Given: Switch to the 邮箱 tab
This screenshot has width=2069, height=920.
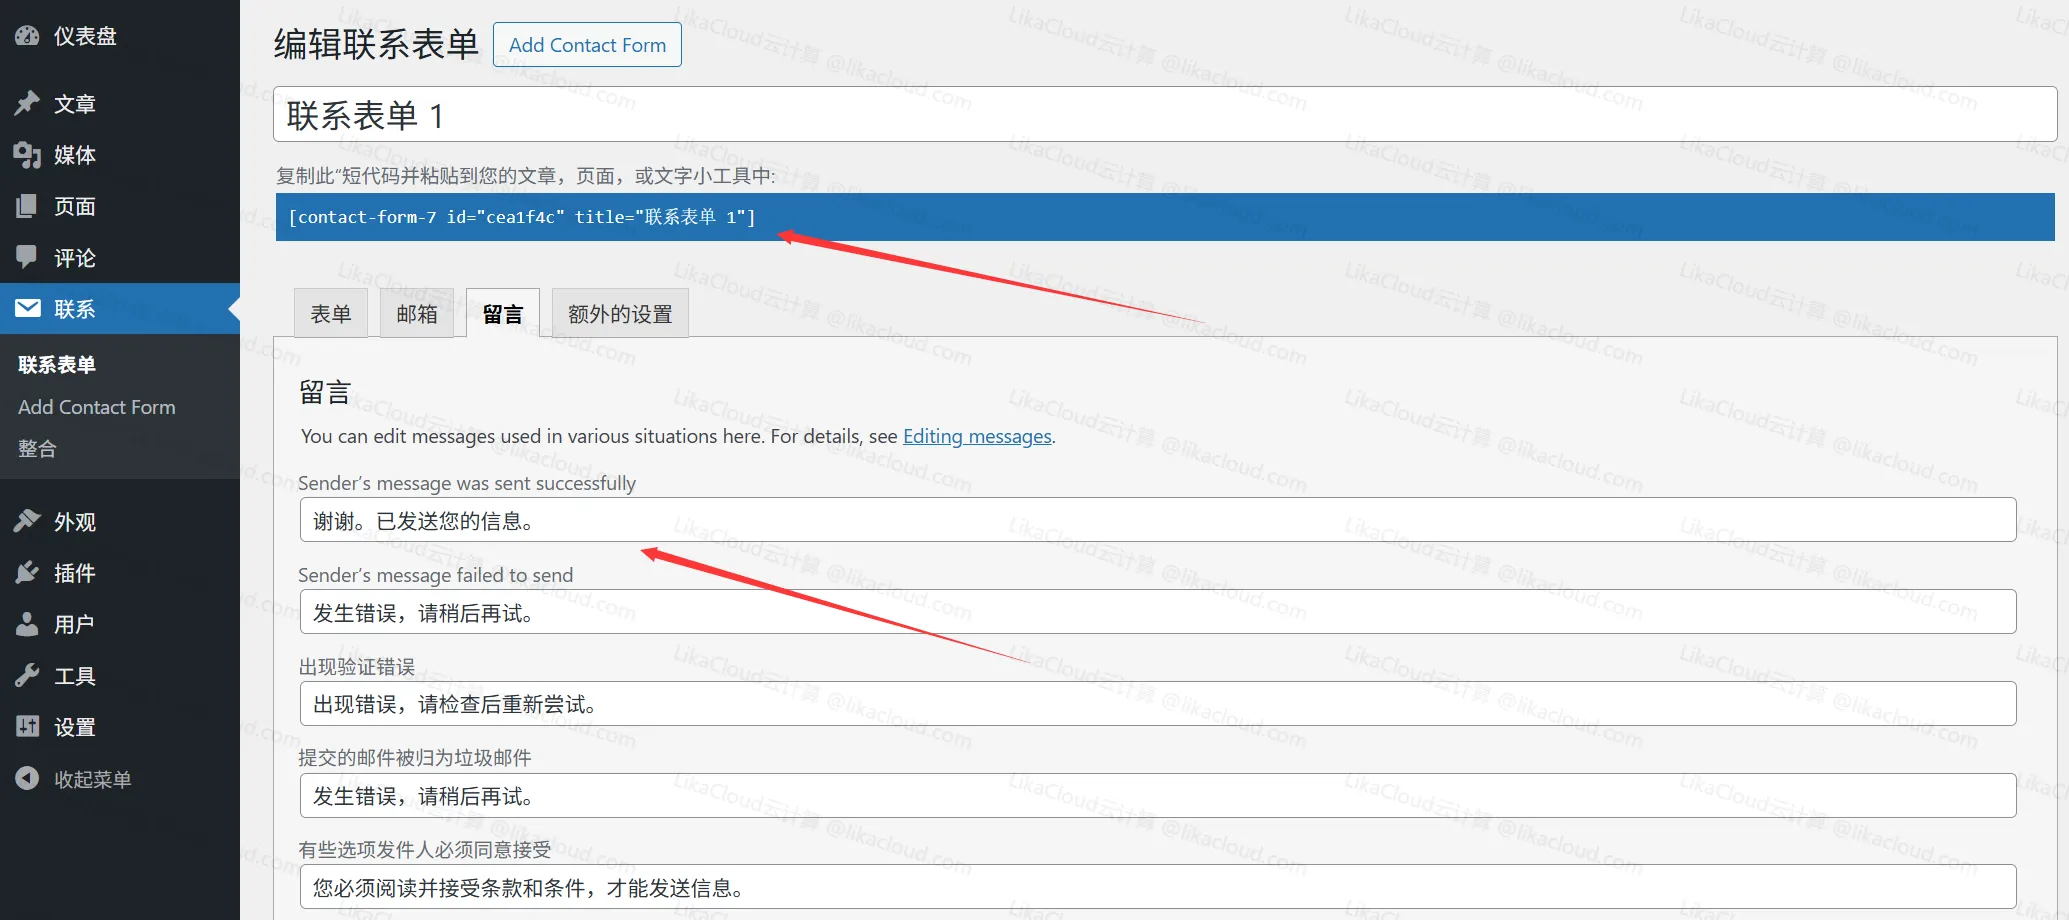Looking at the screenshot, I should click(x=417, y=313).
